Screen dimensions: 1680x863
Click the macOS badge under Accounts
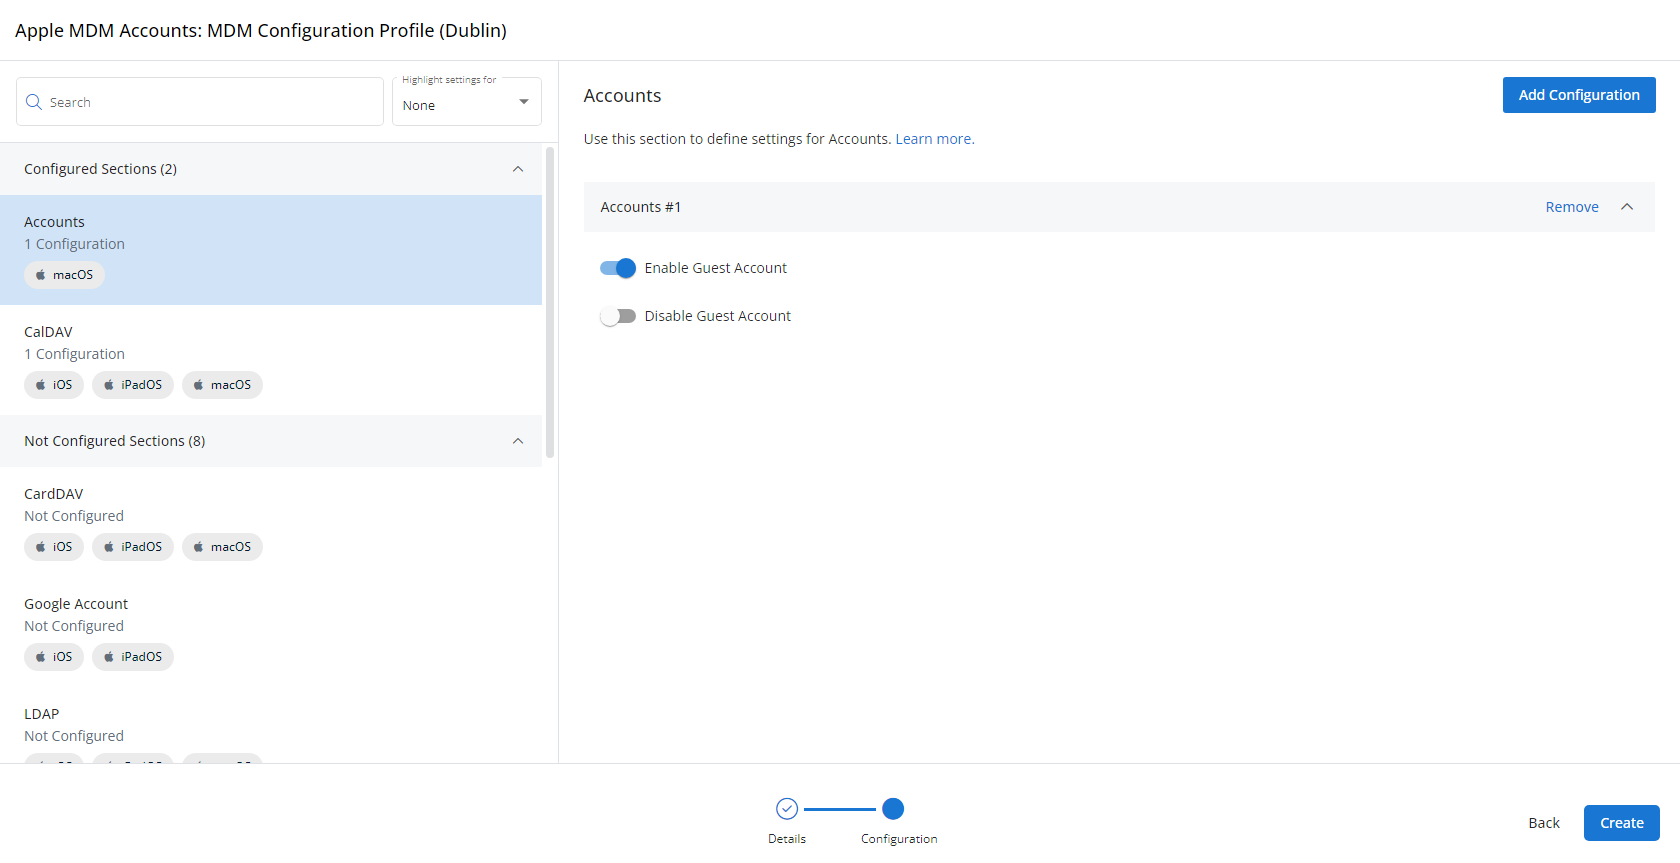coord(64,275)
